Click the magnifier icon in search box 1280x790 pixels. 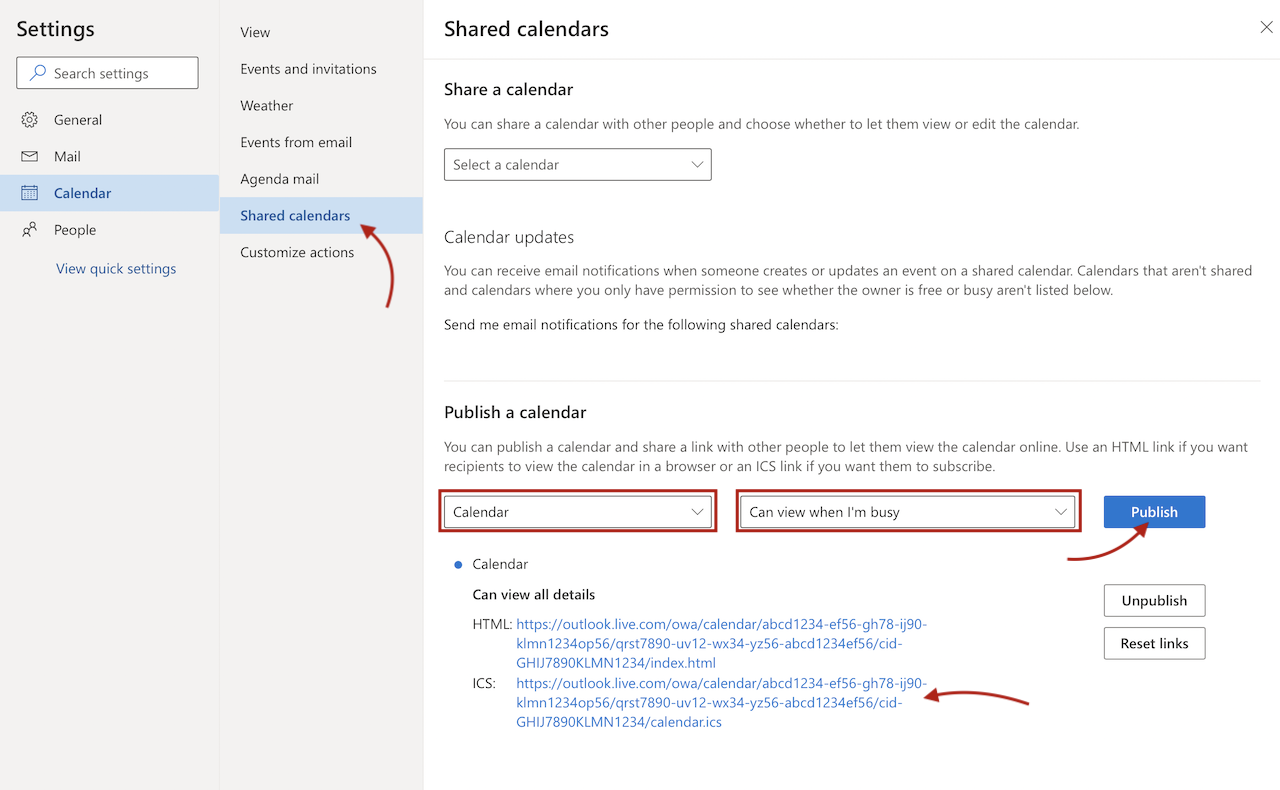[38, 73]
